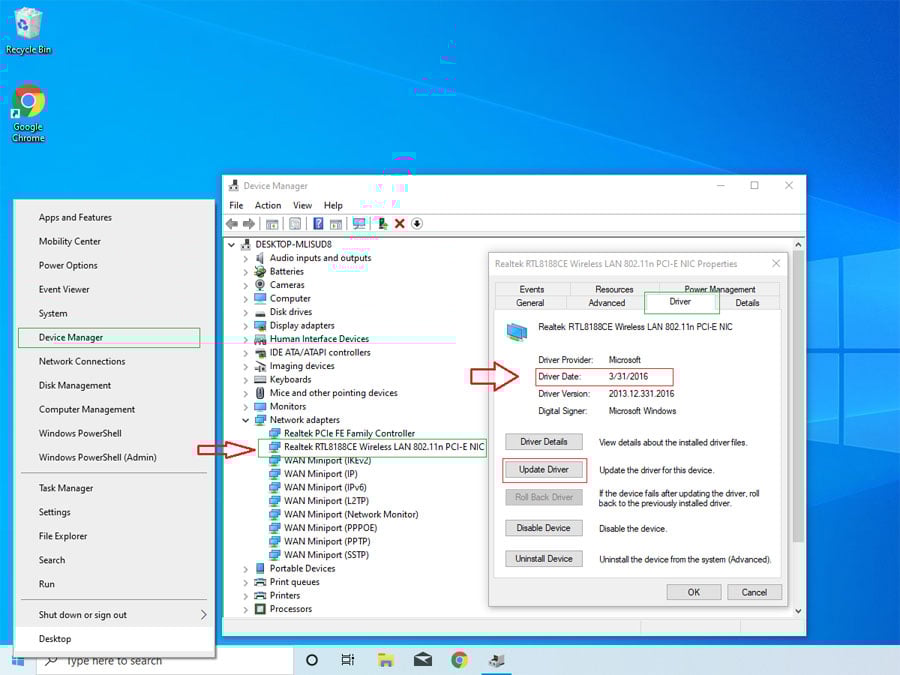Click the Forward arrow in Device Manager toolbar
The width and height of the screenshot is (900, 675).
pos(249,224)
